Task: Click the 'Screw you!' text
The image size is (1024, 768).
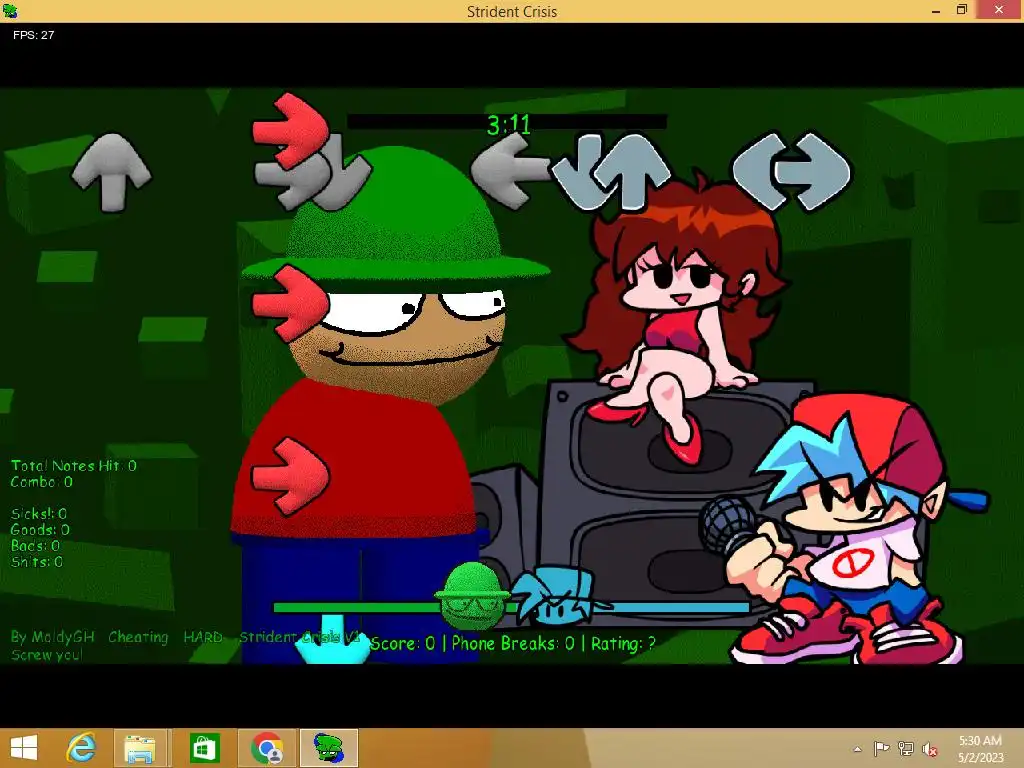Action: click(46, 654)
